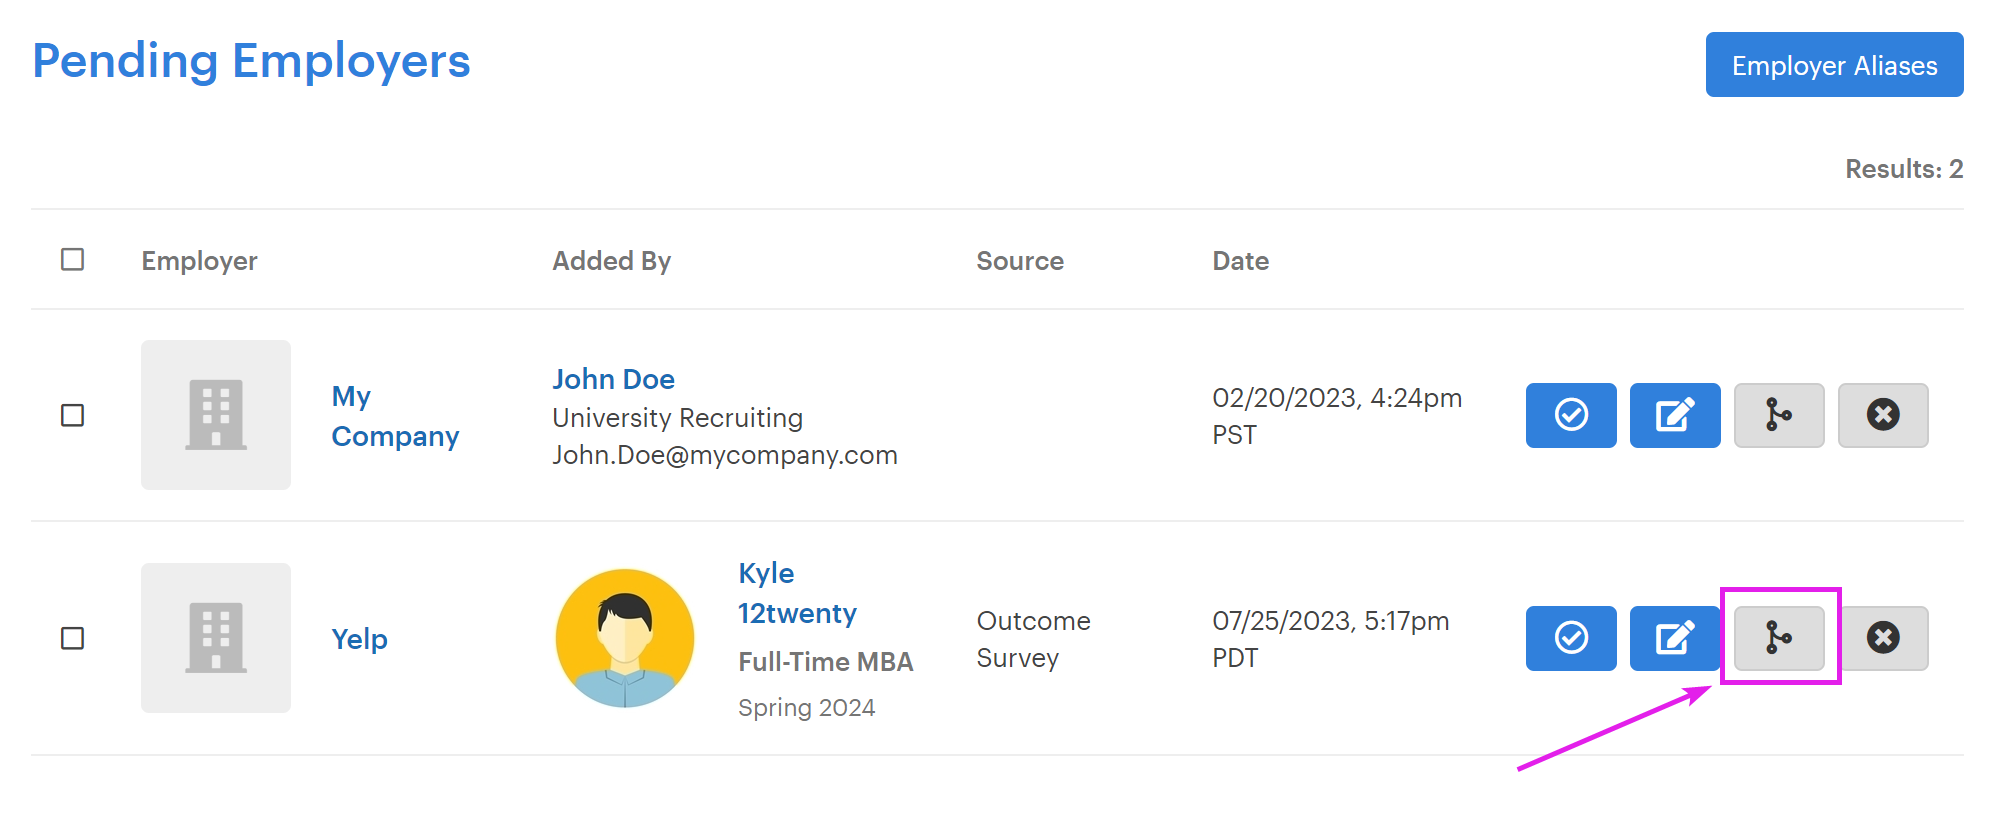This screenshot has width=1994, height=816.
Task: Reject My Company with X button
Action: tap(1882, 415)
